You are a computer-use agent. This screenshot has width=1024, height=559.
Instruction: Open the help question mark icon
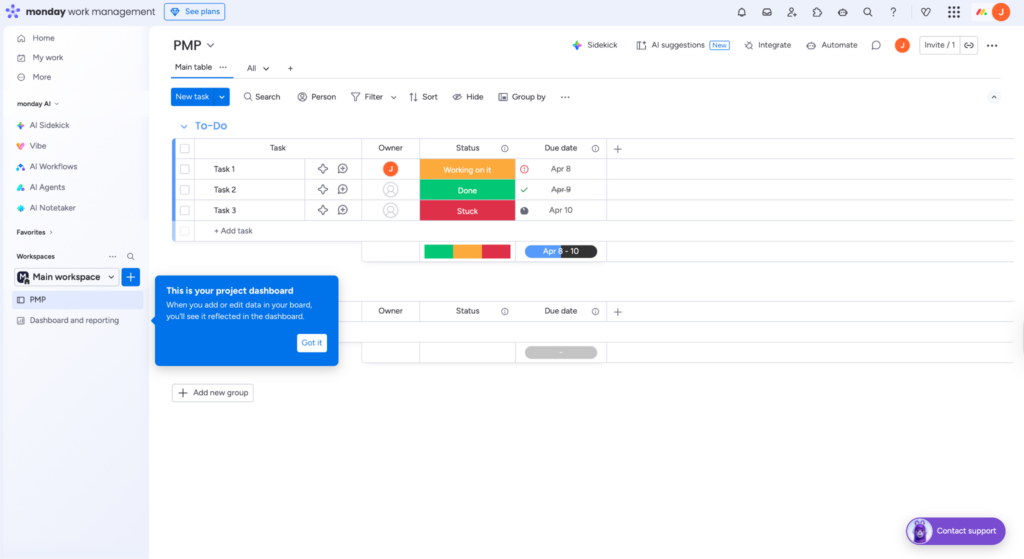tap(893, 12)
